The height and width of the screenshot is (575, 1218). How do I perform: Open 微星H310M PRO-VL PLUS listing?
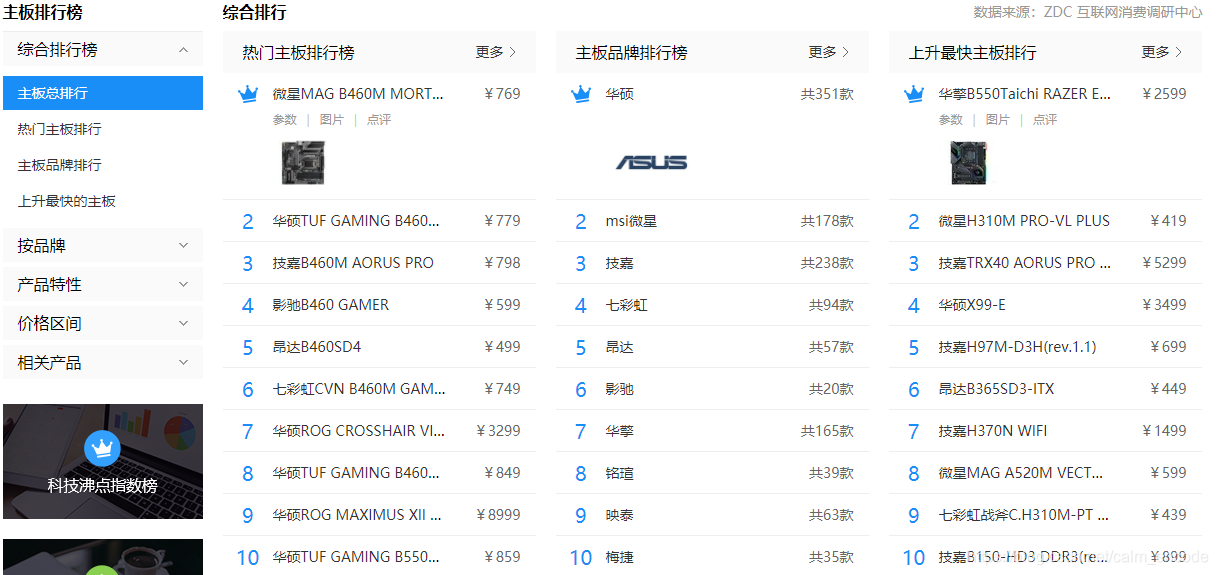[x=1024, y=221]
